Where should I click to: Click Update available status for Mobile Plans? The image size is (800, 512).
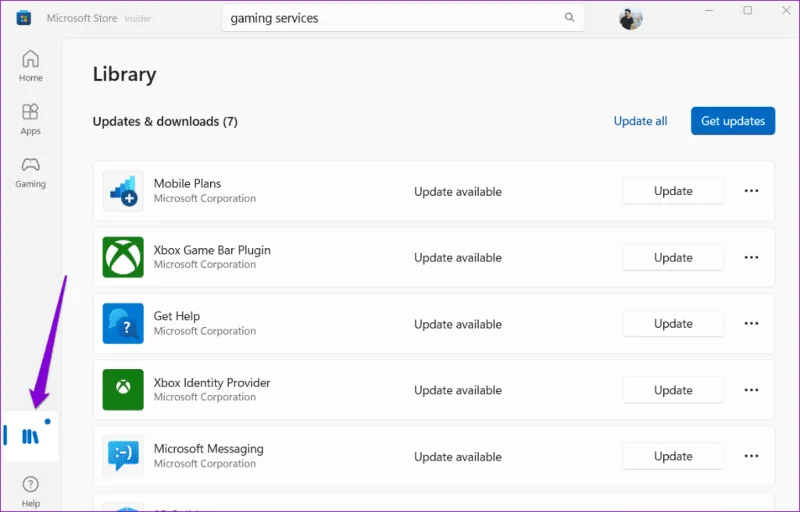[x=458, y=192]
